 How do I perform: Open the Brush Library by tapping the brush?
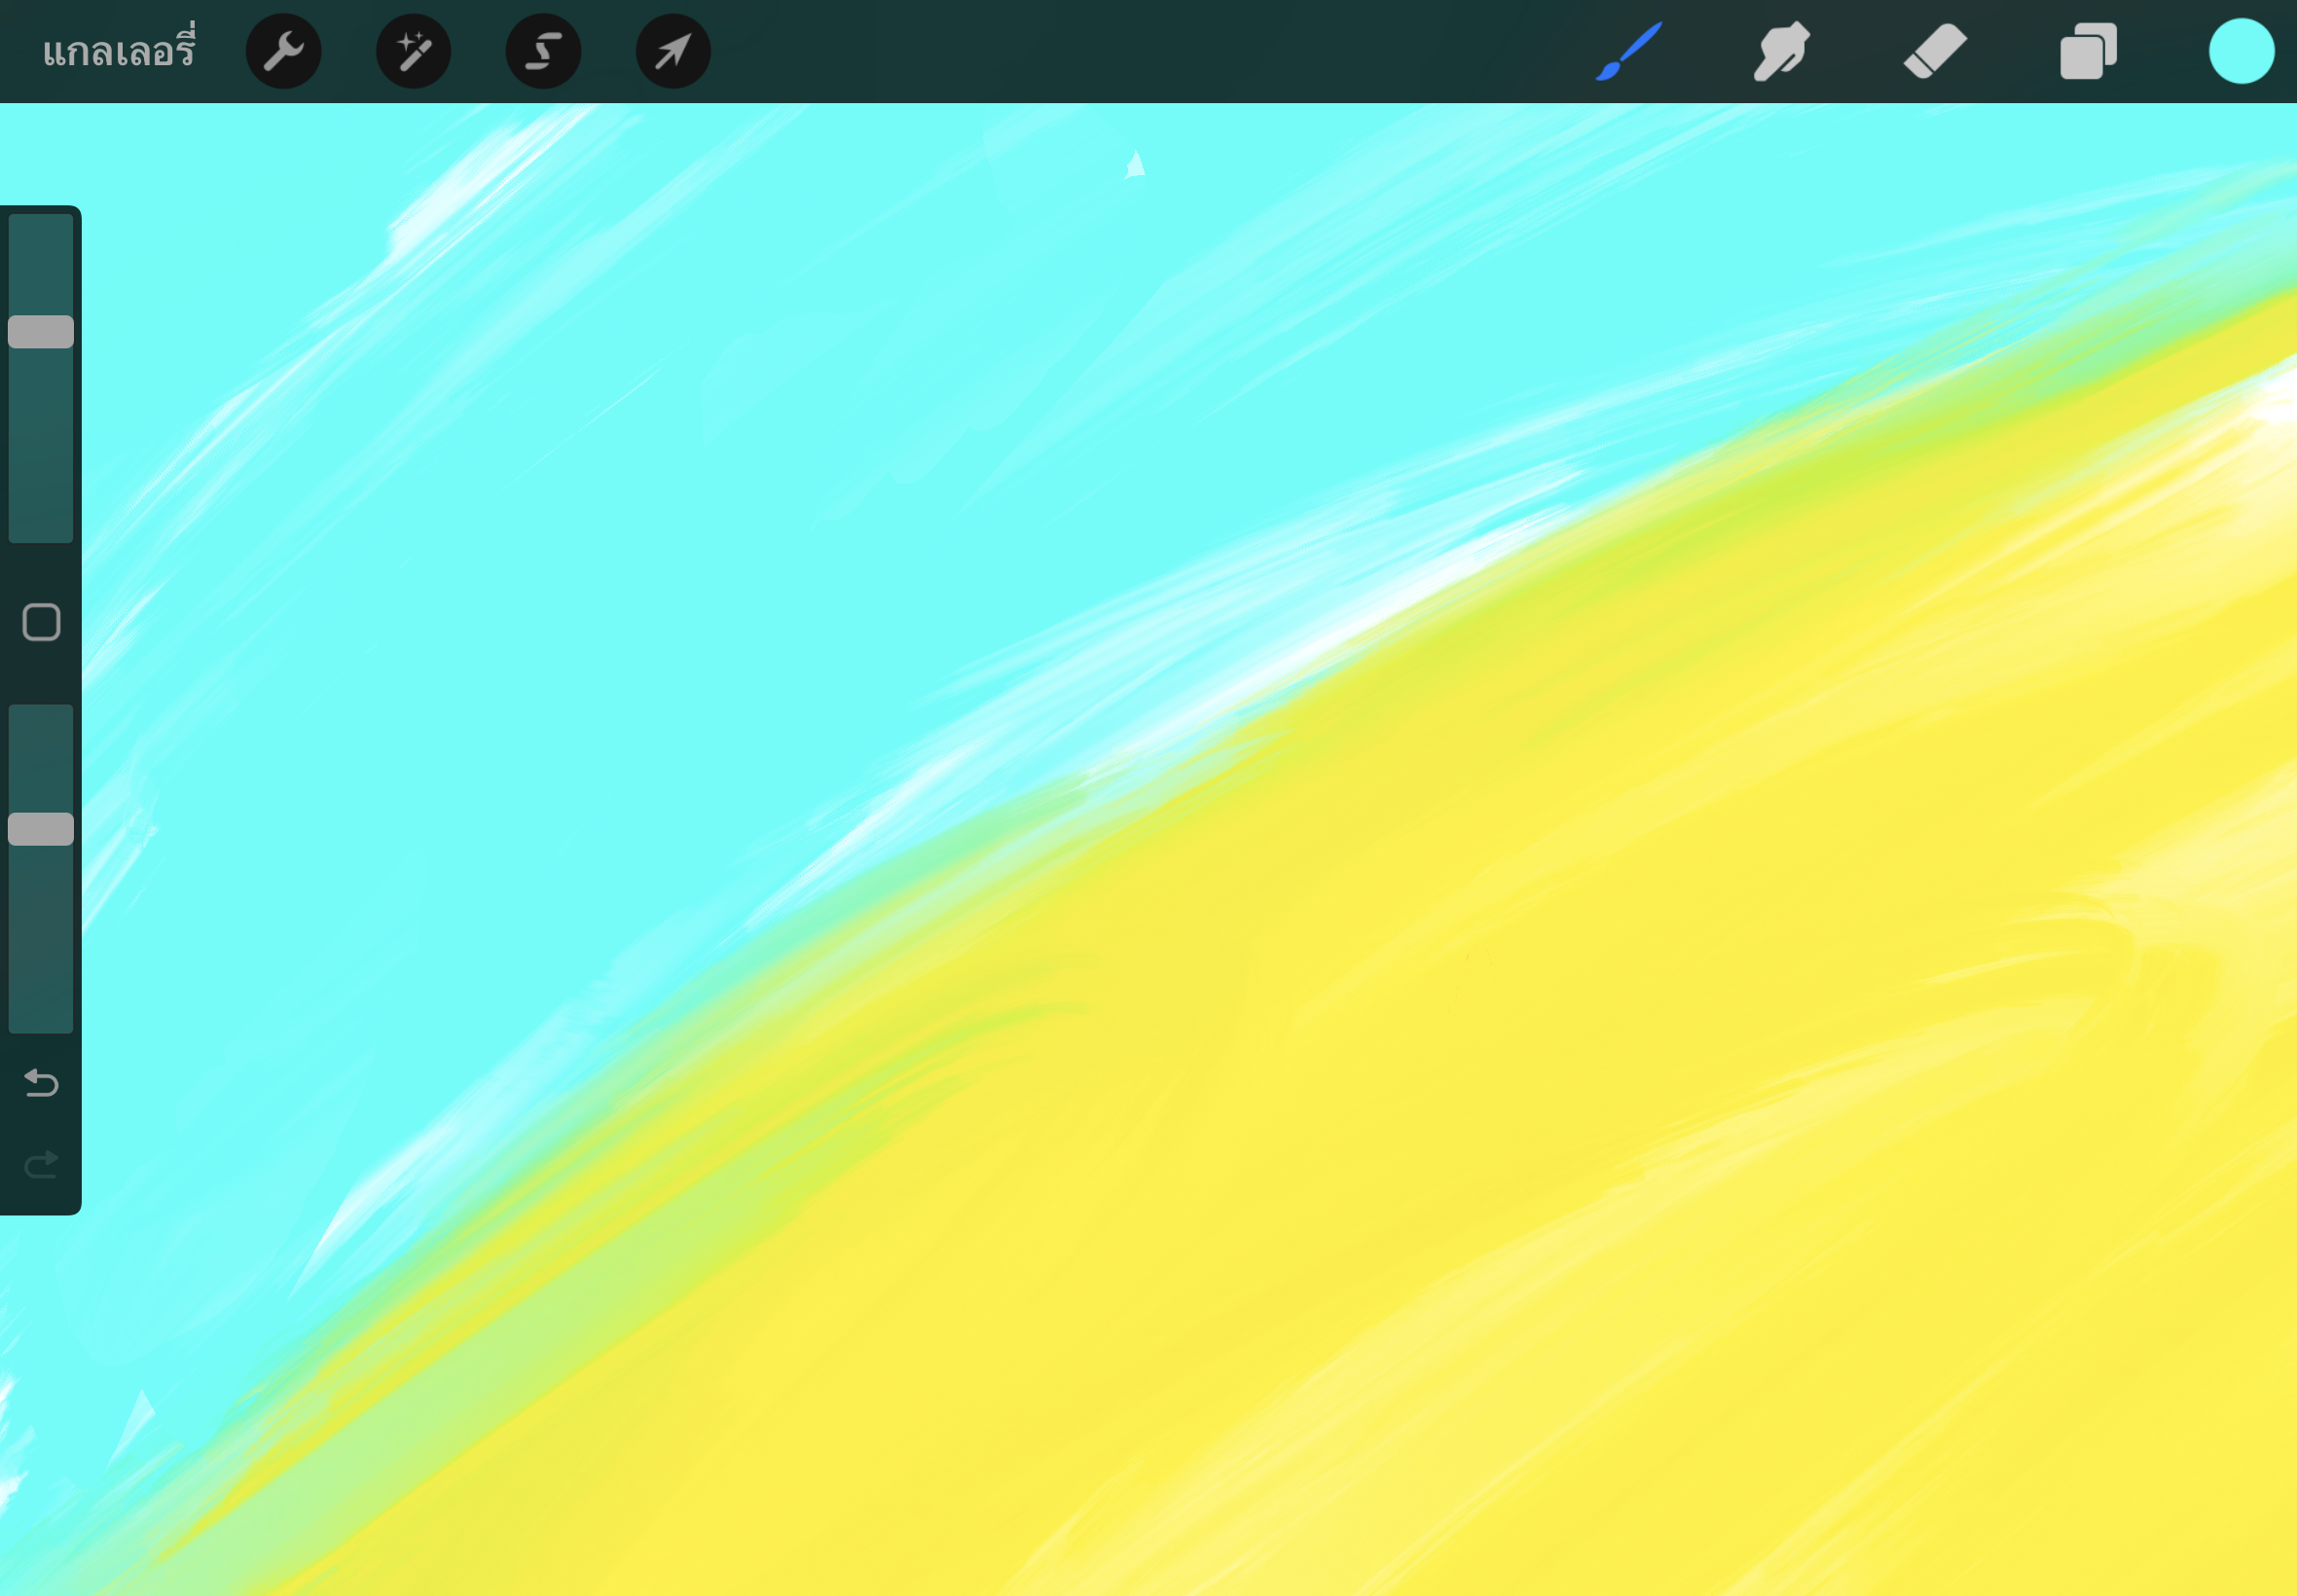tap(1629, 50)
